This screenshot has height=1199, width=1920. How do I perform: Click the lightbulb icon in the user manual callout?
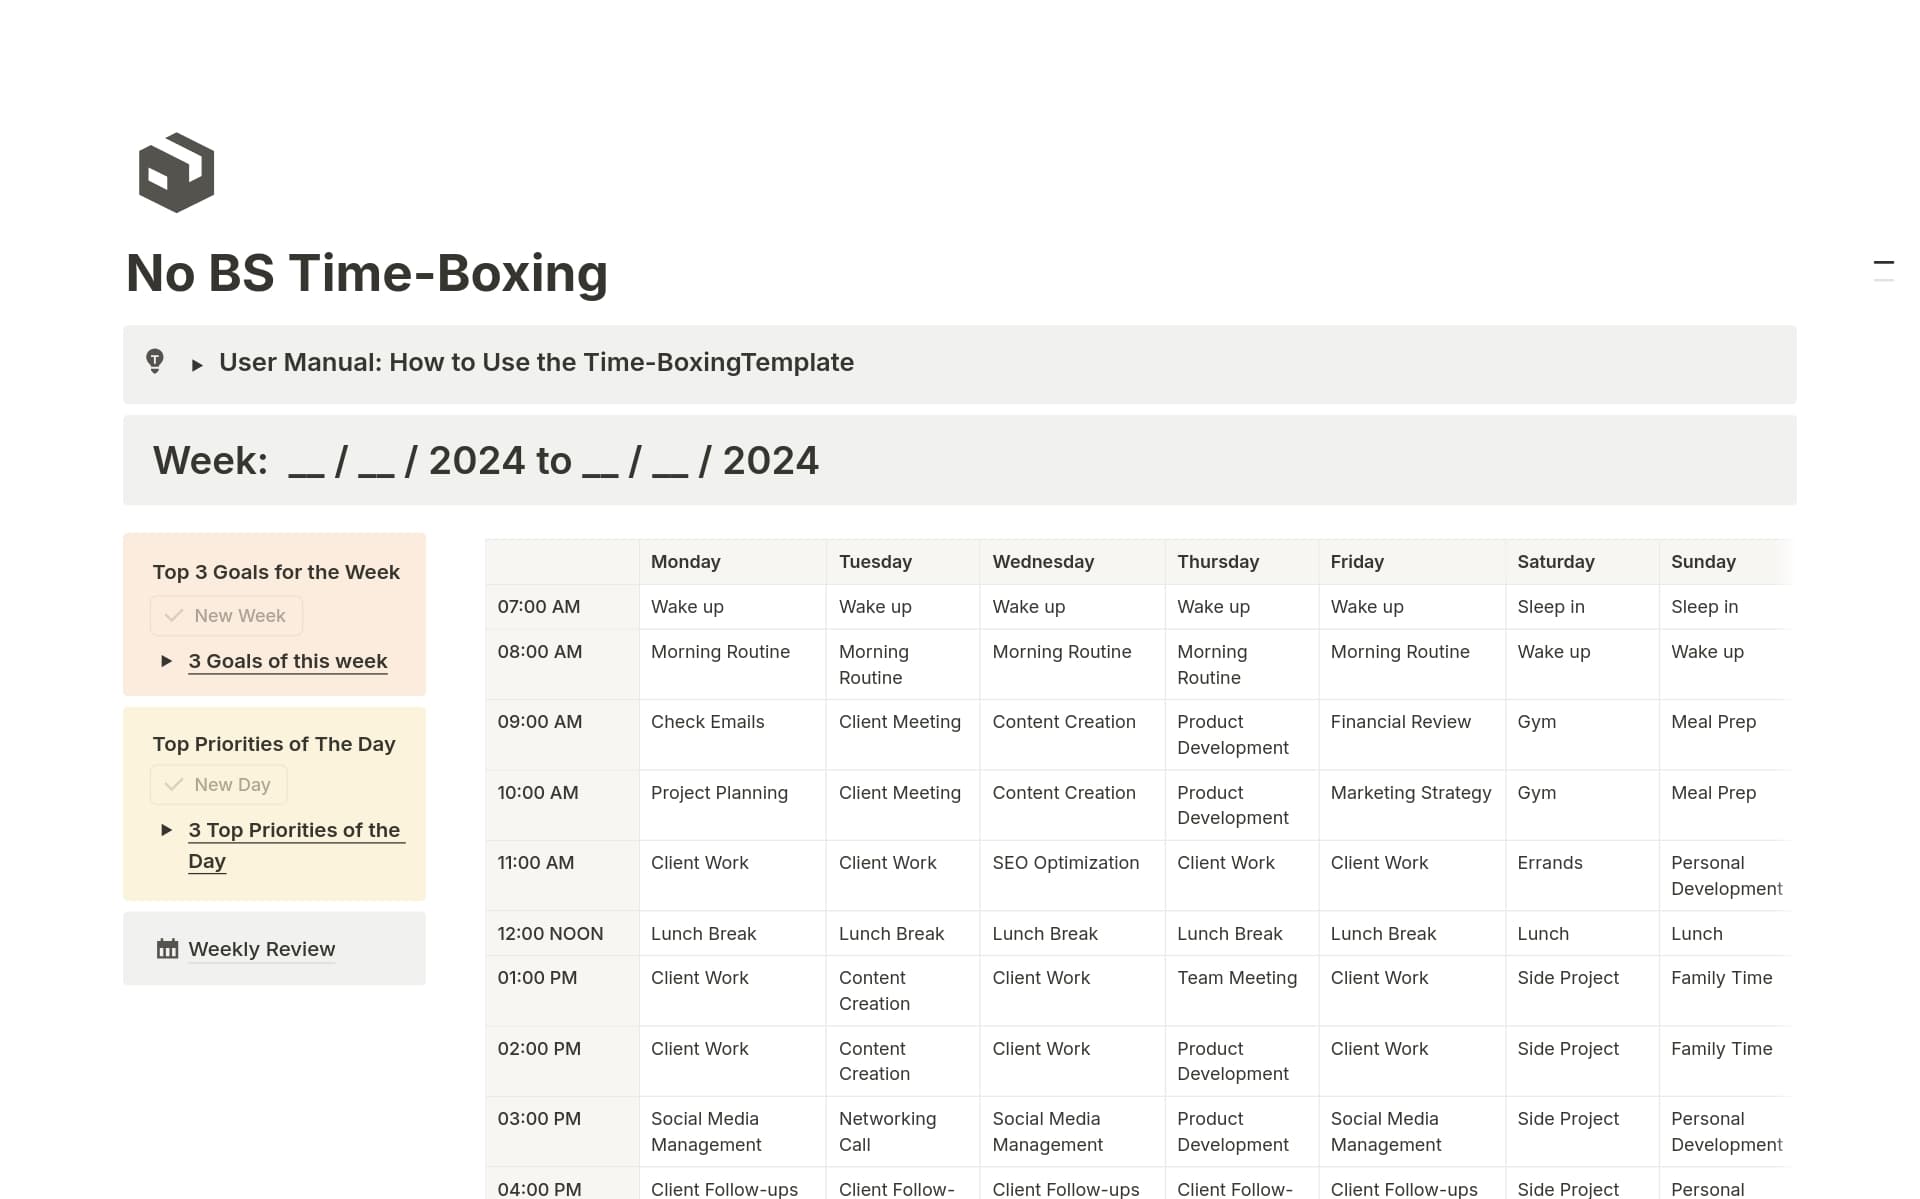[x=155, y=362]
